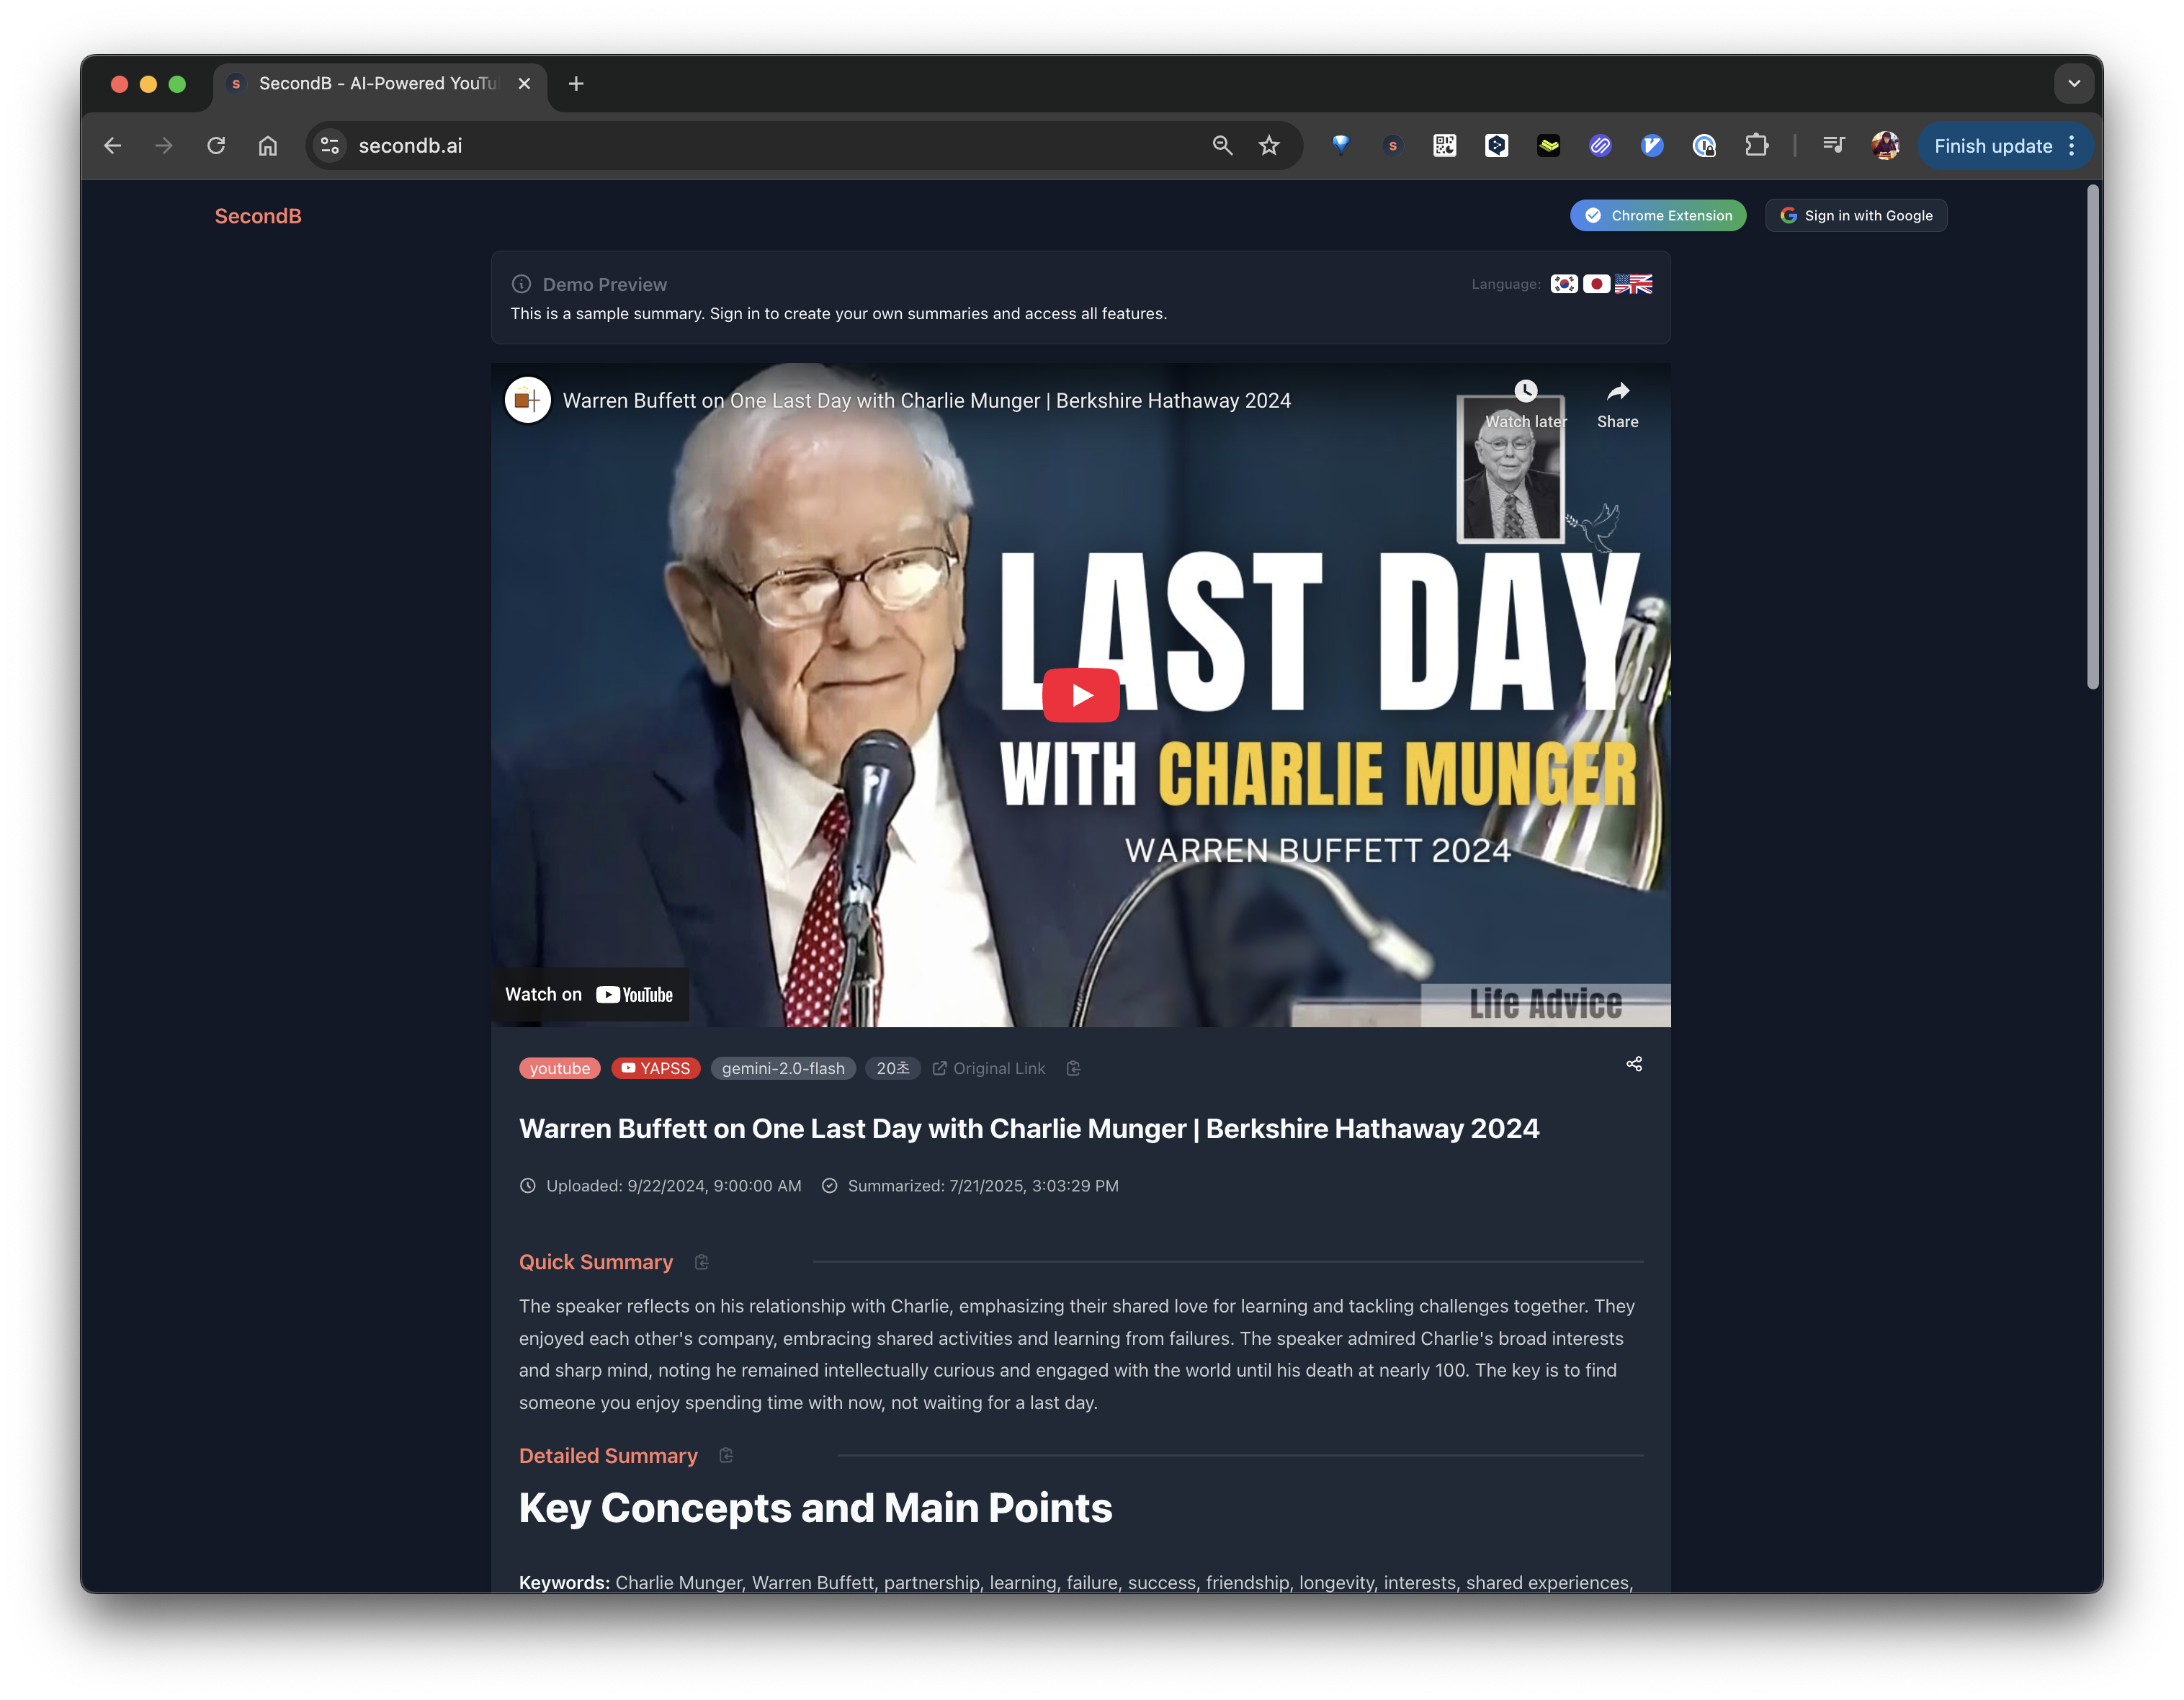2184x1700 pixels.
Task: Click the yellow-green layered extension icon
Action: 1549,146
